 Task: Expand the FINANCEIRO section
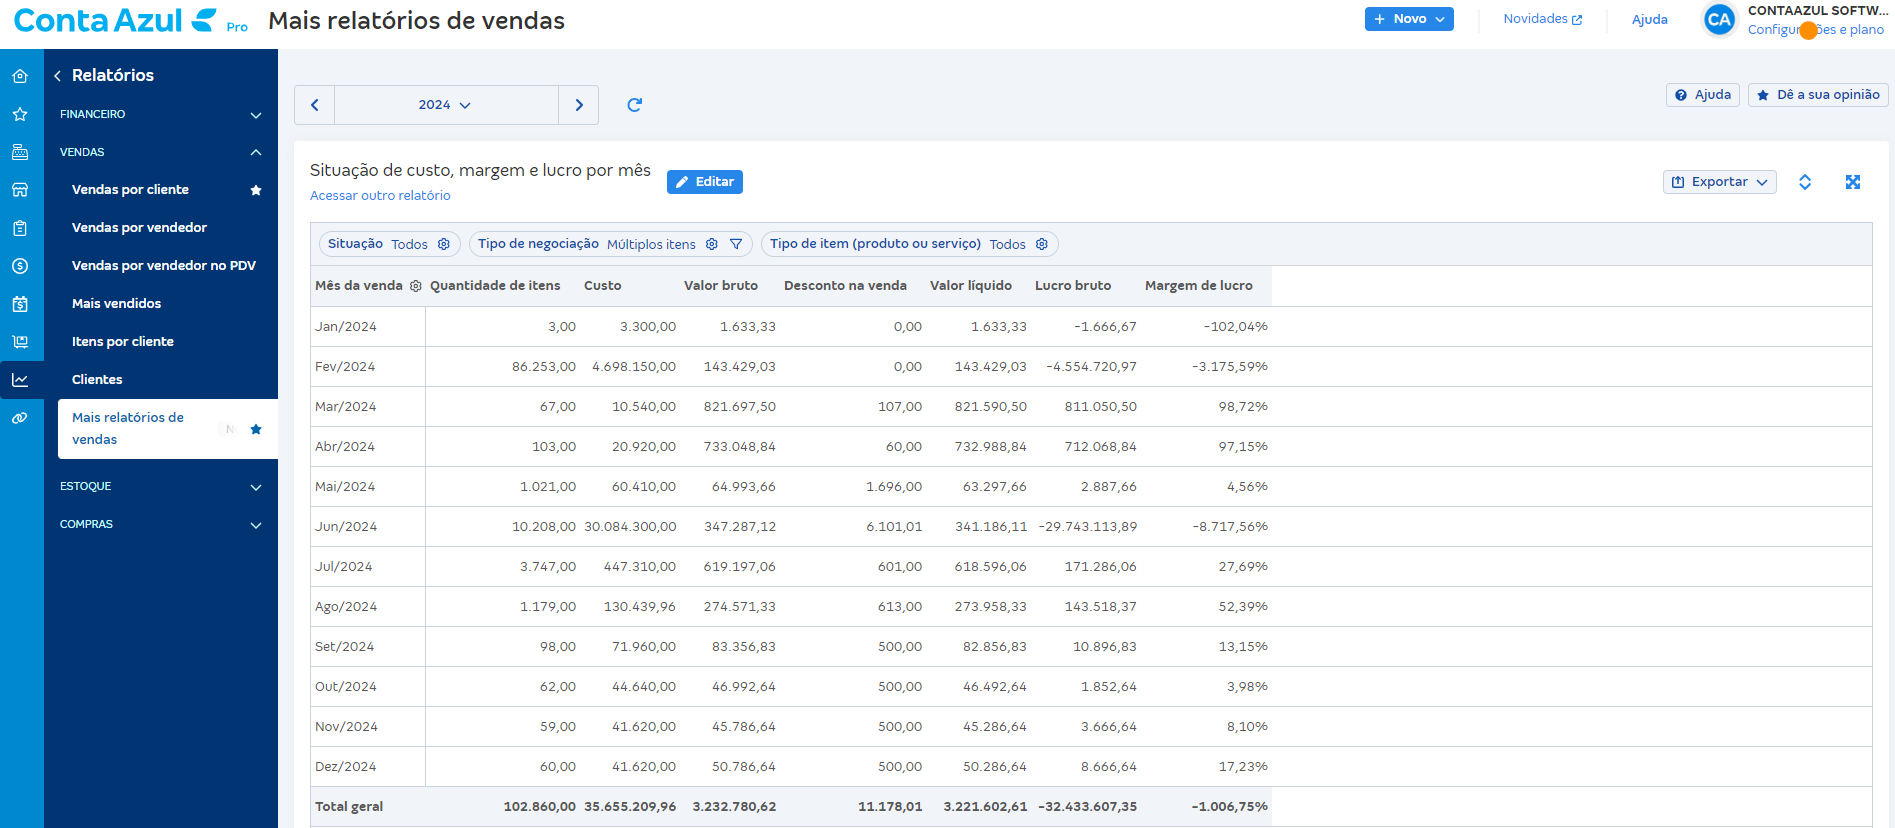pyautogui.click(x=161, y=114)
